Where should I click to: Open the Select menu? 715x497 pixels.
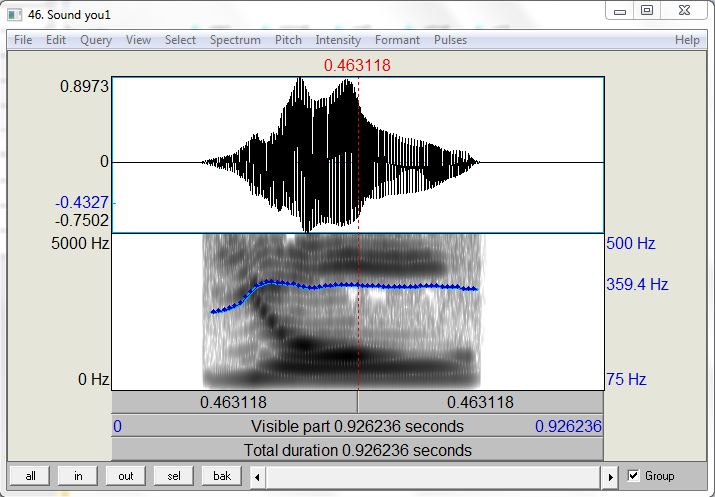180,40
